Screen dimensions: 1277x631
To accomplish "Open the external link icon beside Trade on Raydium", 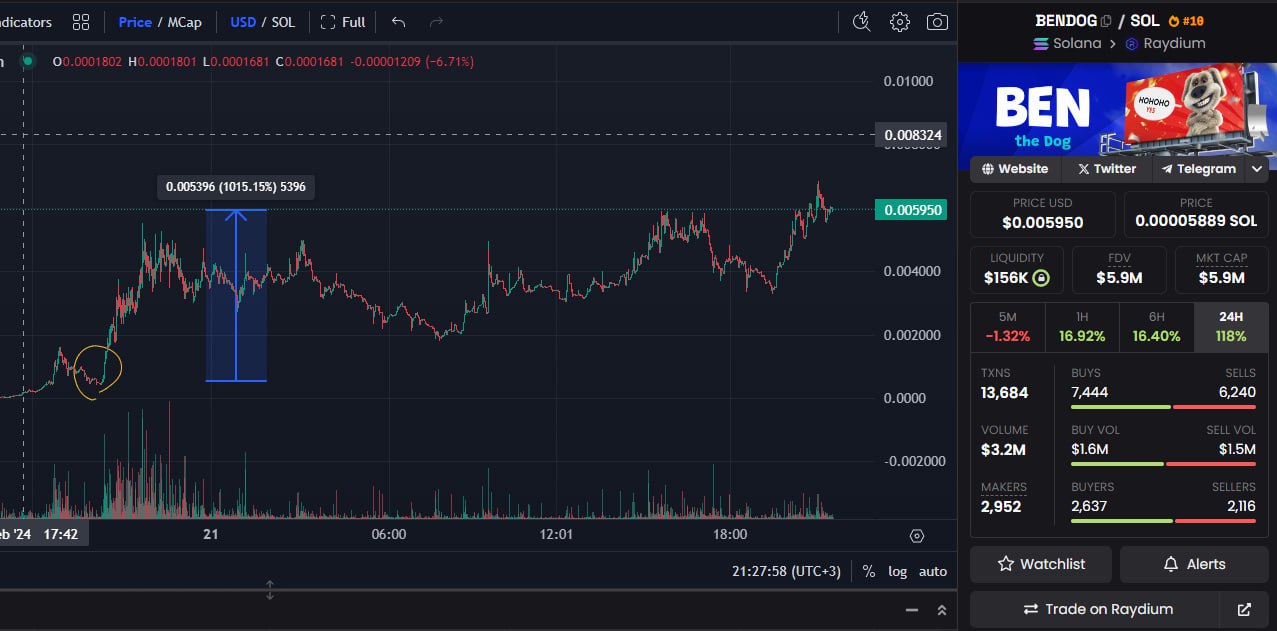I will click(x=1244, y=609).
